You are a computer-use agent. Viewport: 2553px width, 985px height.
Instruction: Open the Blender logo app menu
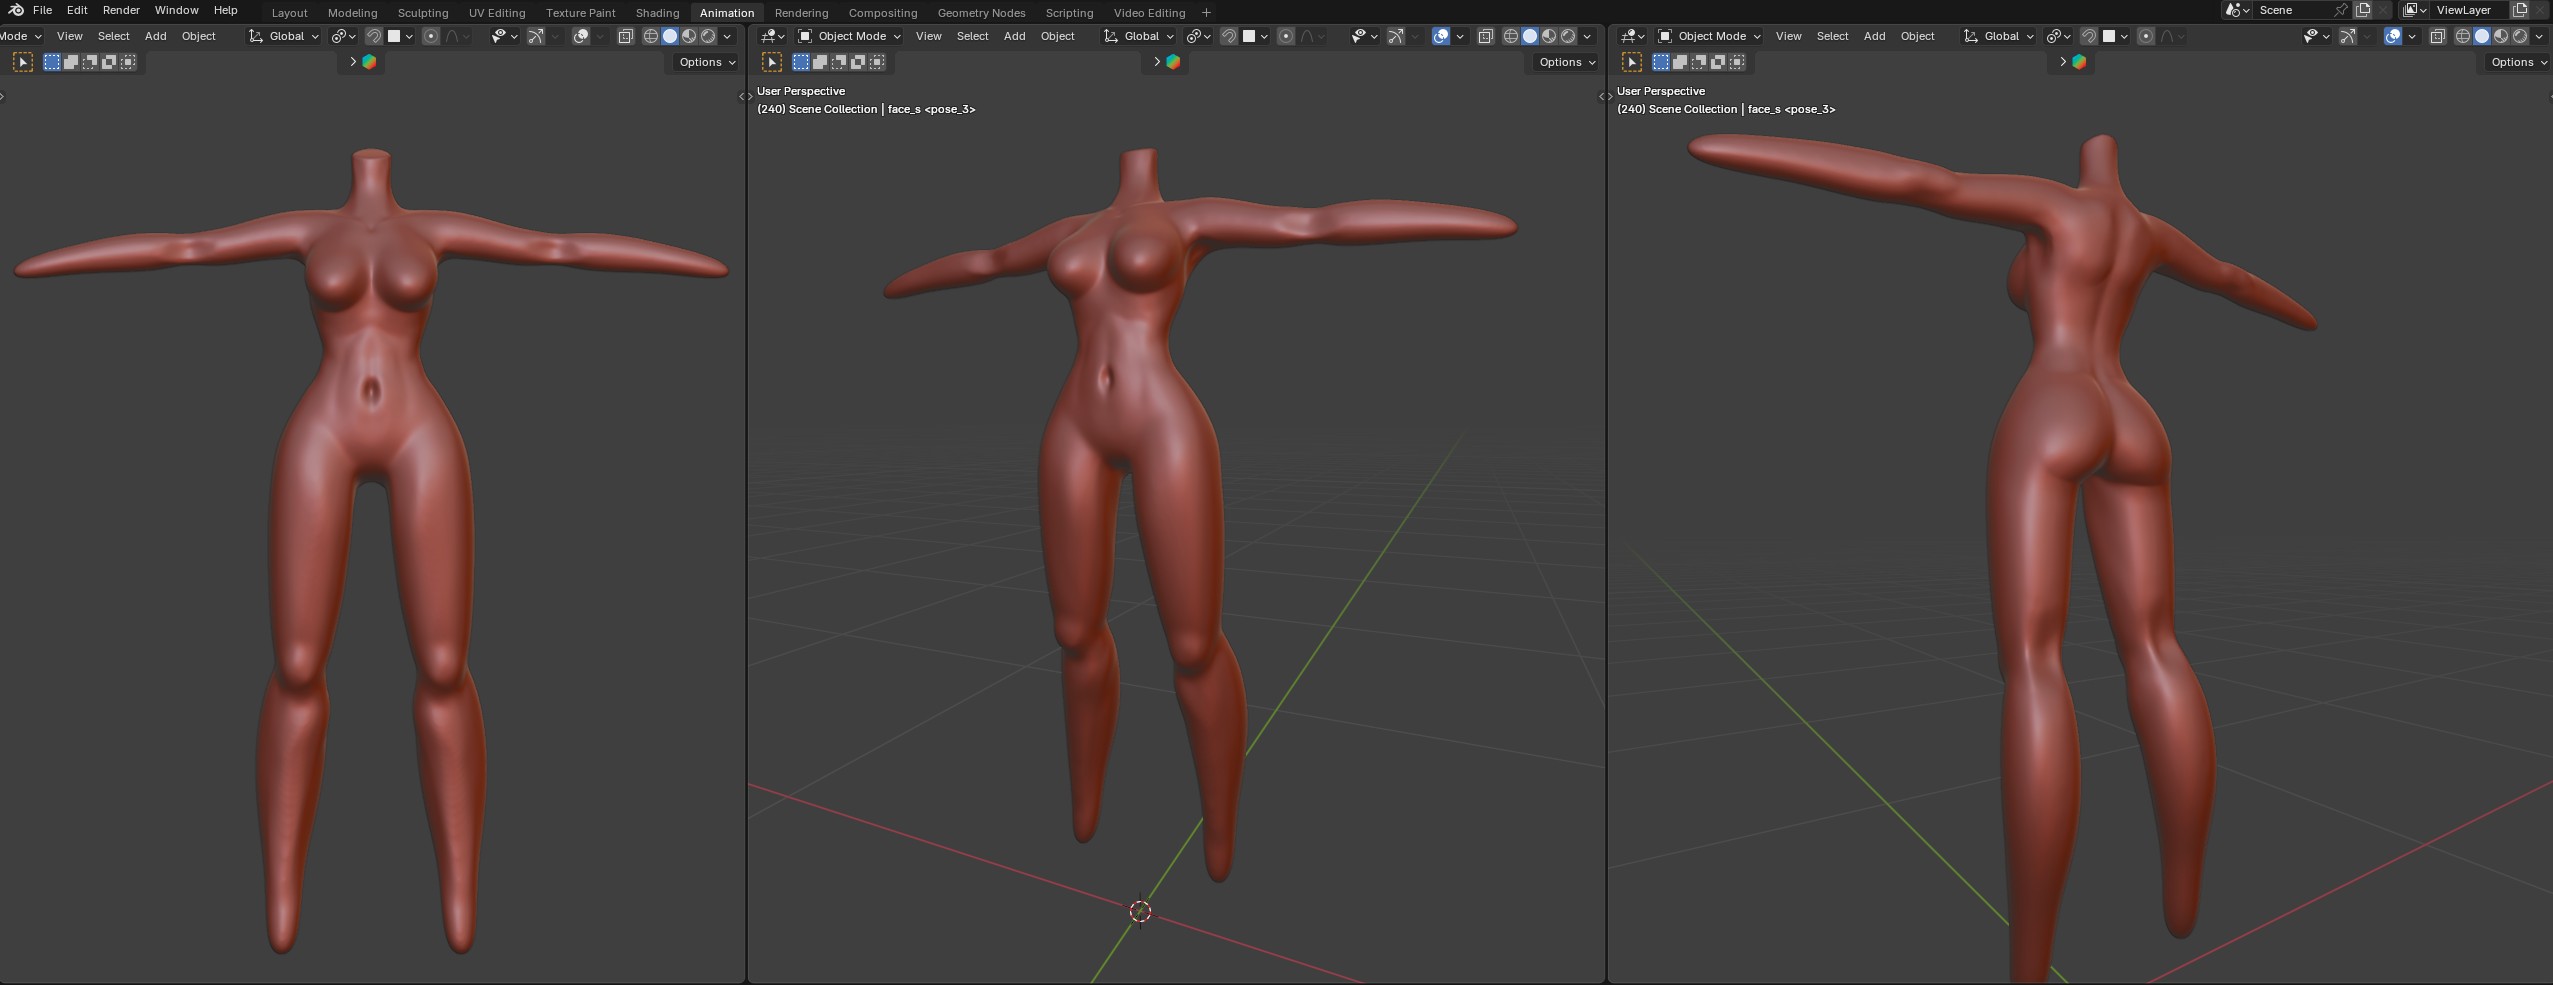coord(16,10)
